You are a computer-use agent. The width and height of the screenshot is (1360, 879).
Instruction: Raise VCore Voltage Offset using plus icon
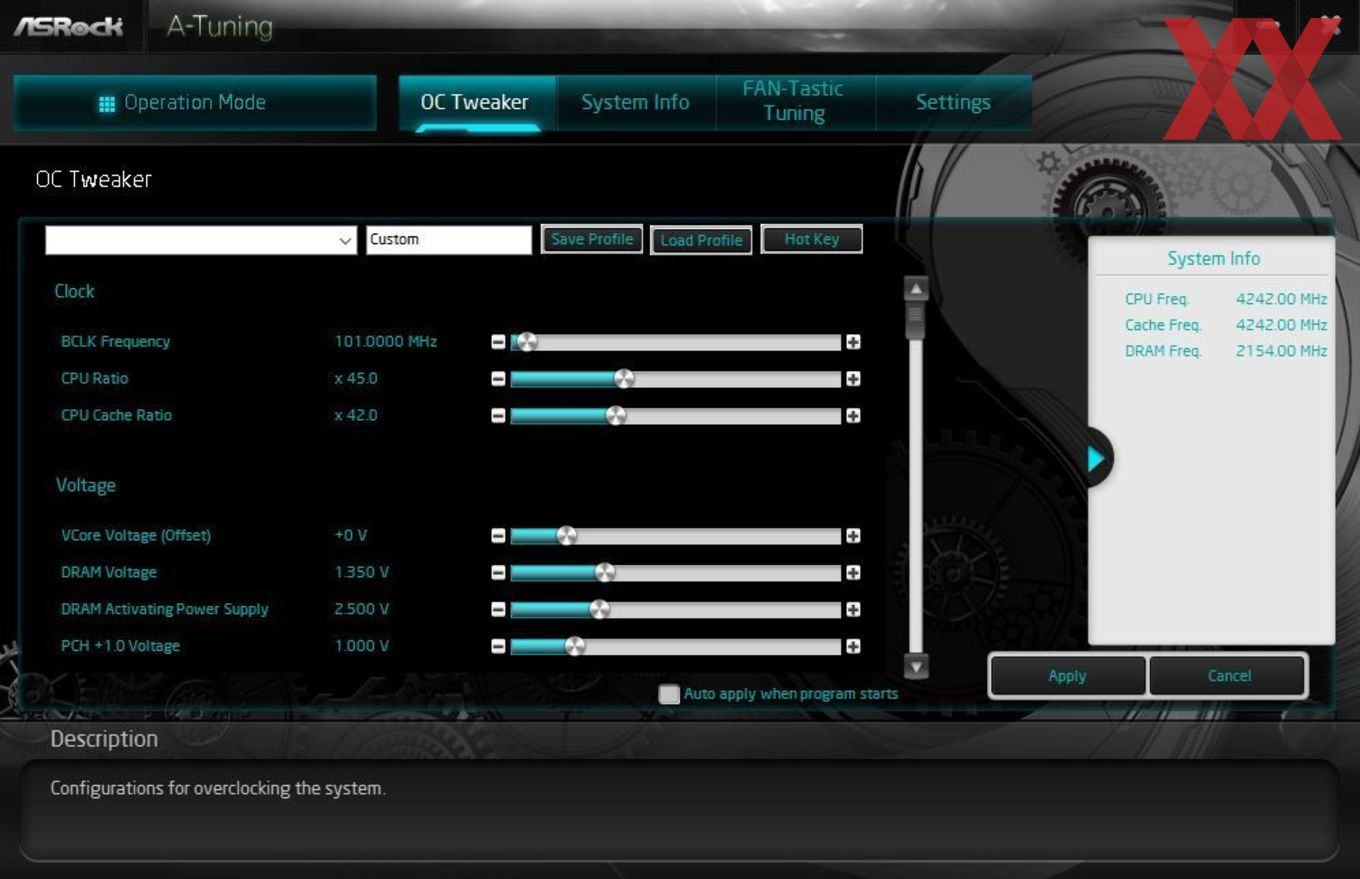coord(853,536)
